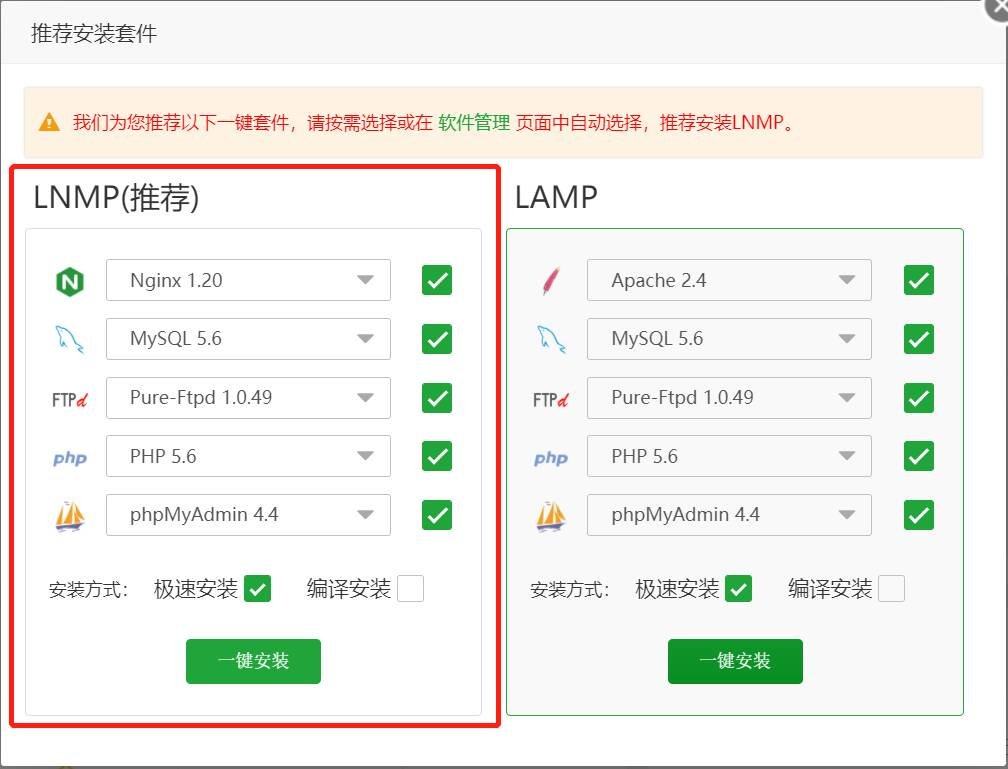This screenshot has height=769, width=1008.
Task: Click the orange warning triangle icon
Action: pyautogui.click(x=50, y=122)
